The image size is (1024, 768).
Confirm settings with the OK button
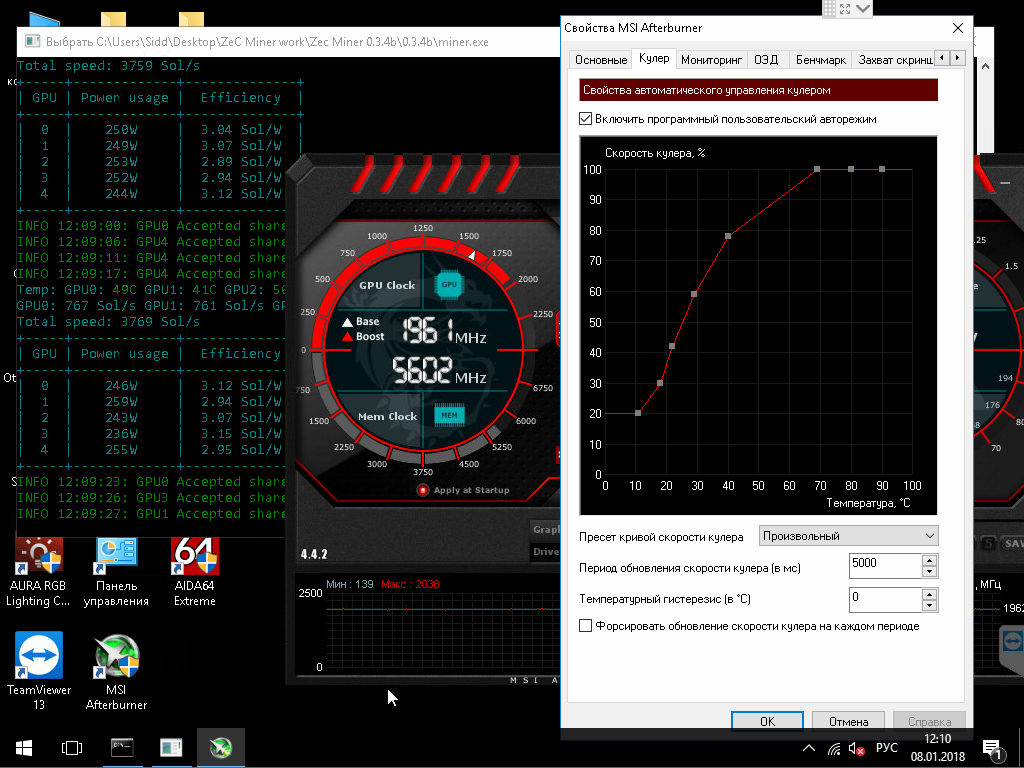point(767,721)
